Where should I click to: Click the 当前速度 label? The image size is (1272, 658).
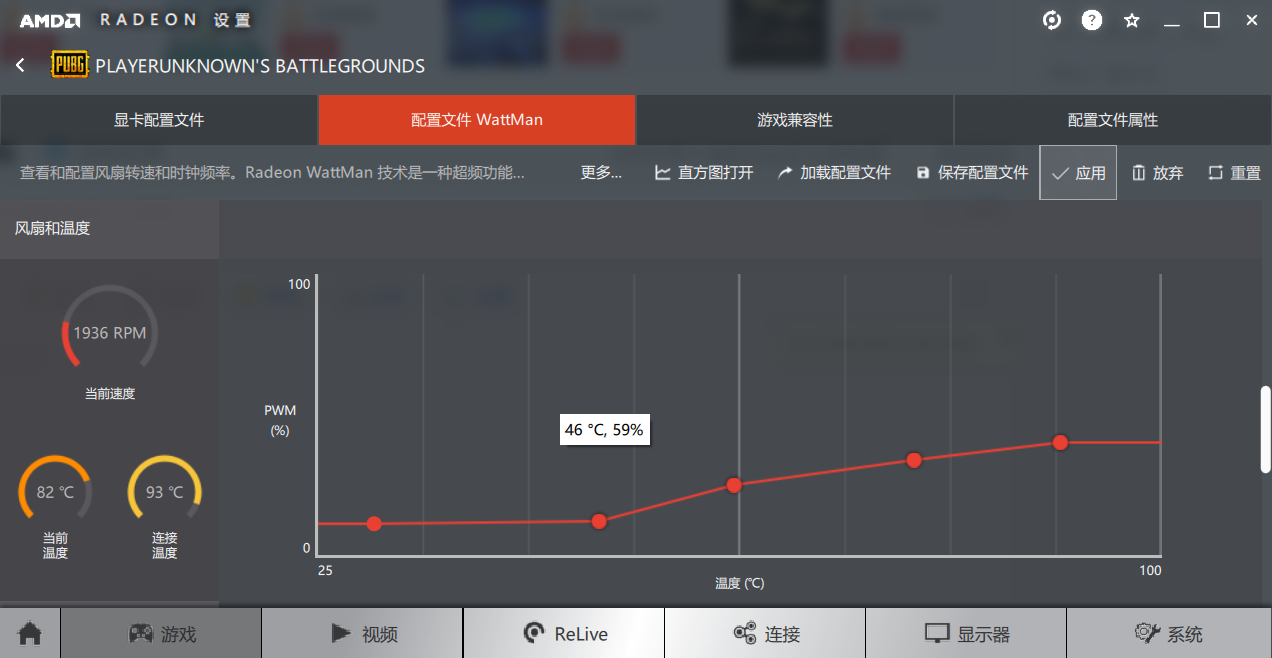pyautogui.click(x=110, y=394)
